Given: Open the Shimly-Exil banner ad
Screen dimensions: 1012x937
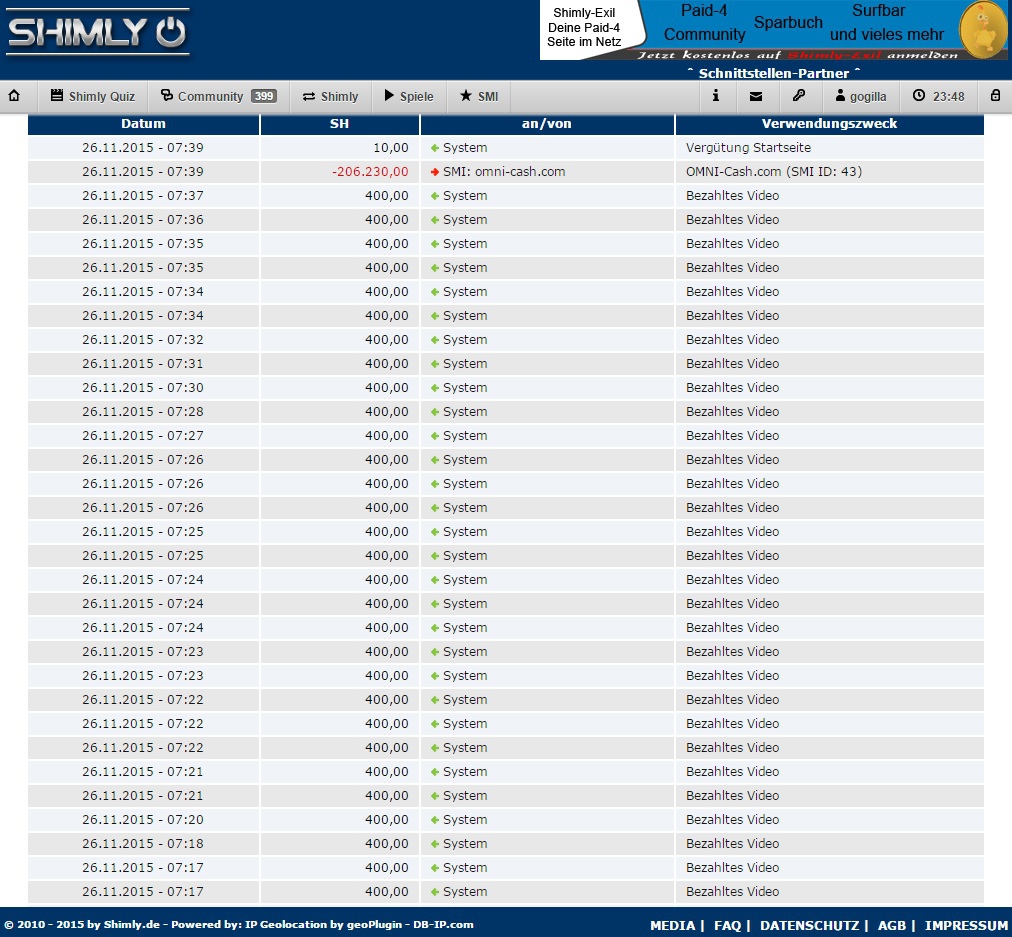Looking at the screenshot, I should point(773,30).
